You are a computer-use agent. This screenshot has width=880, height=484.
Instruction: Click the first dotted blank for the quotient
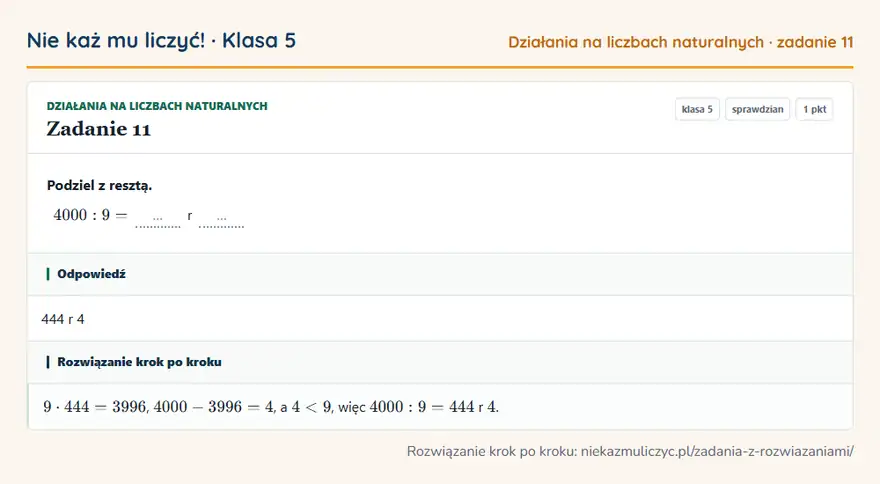click(158, 218)
